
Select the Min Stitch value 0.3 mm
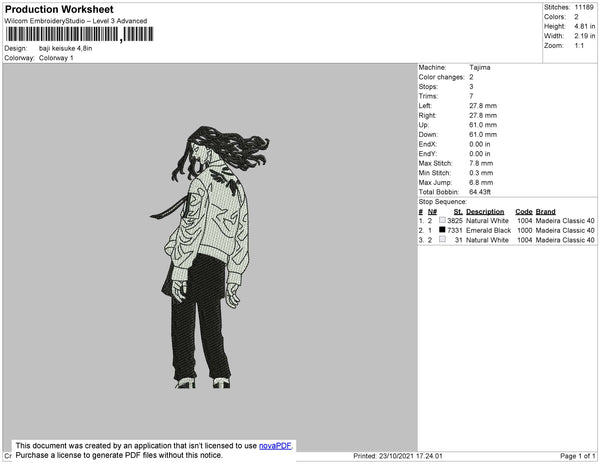click(x=481, y=173)
